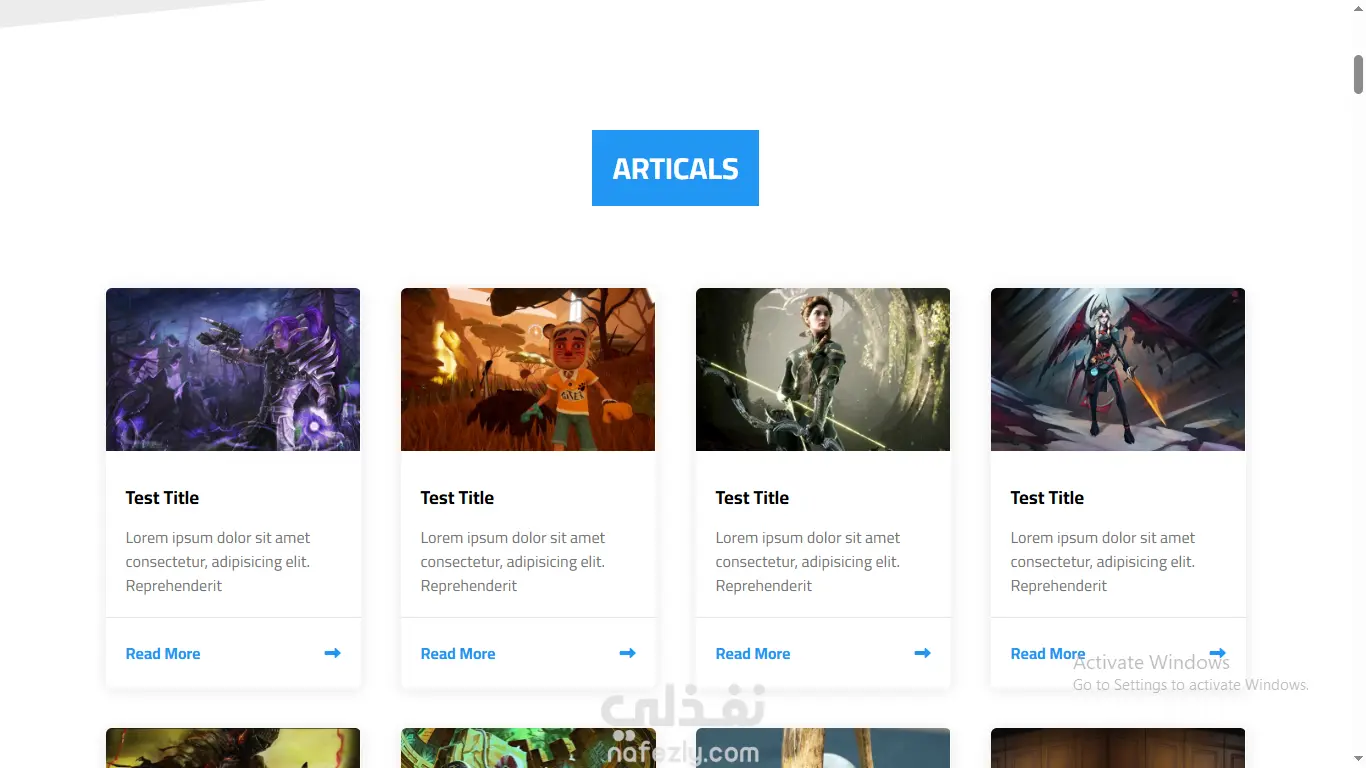This screenshot has width=1366, height=768.
Task: Click the Lorem ipsum text in winged warrior card
Action: [x=1103, y=562]
